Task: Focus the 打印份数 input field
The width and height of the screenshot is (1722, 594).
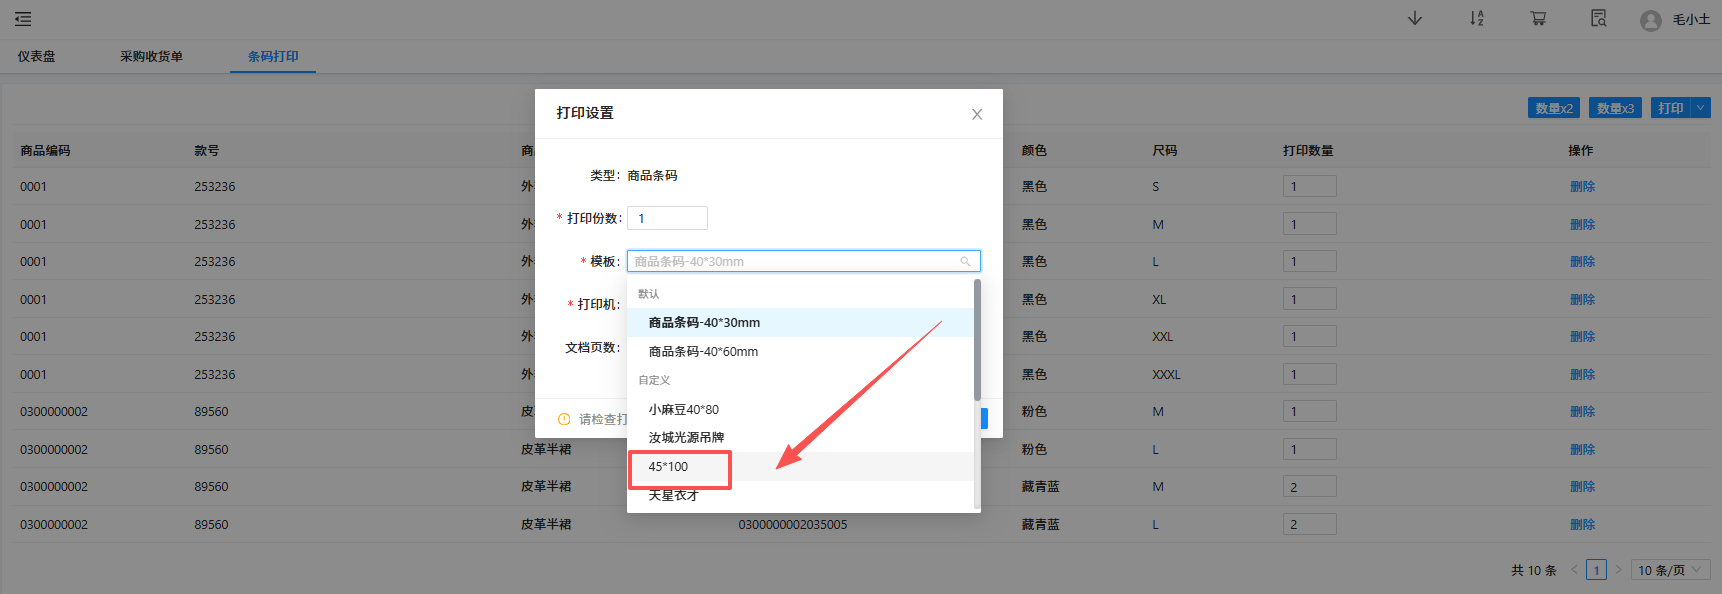Action: tap(667, 218)
